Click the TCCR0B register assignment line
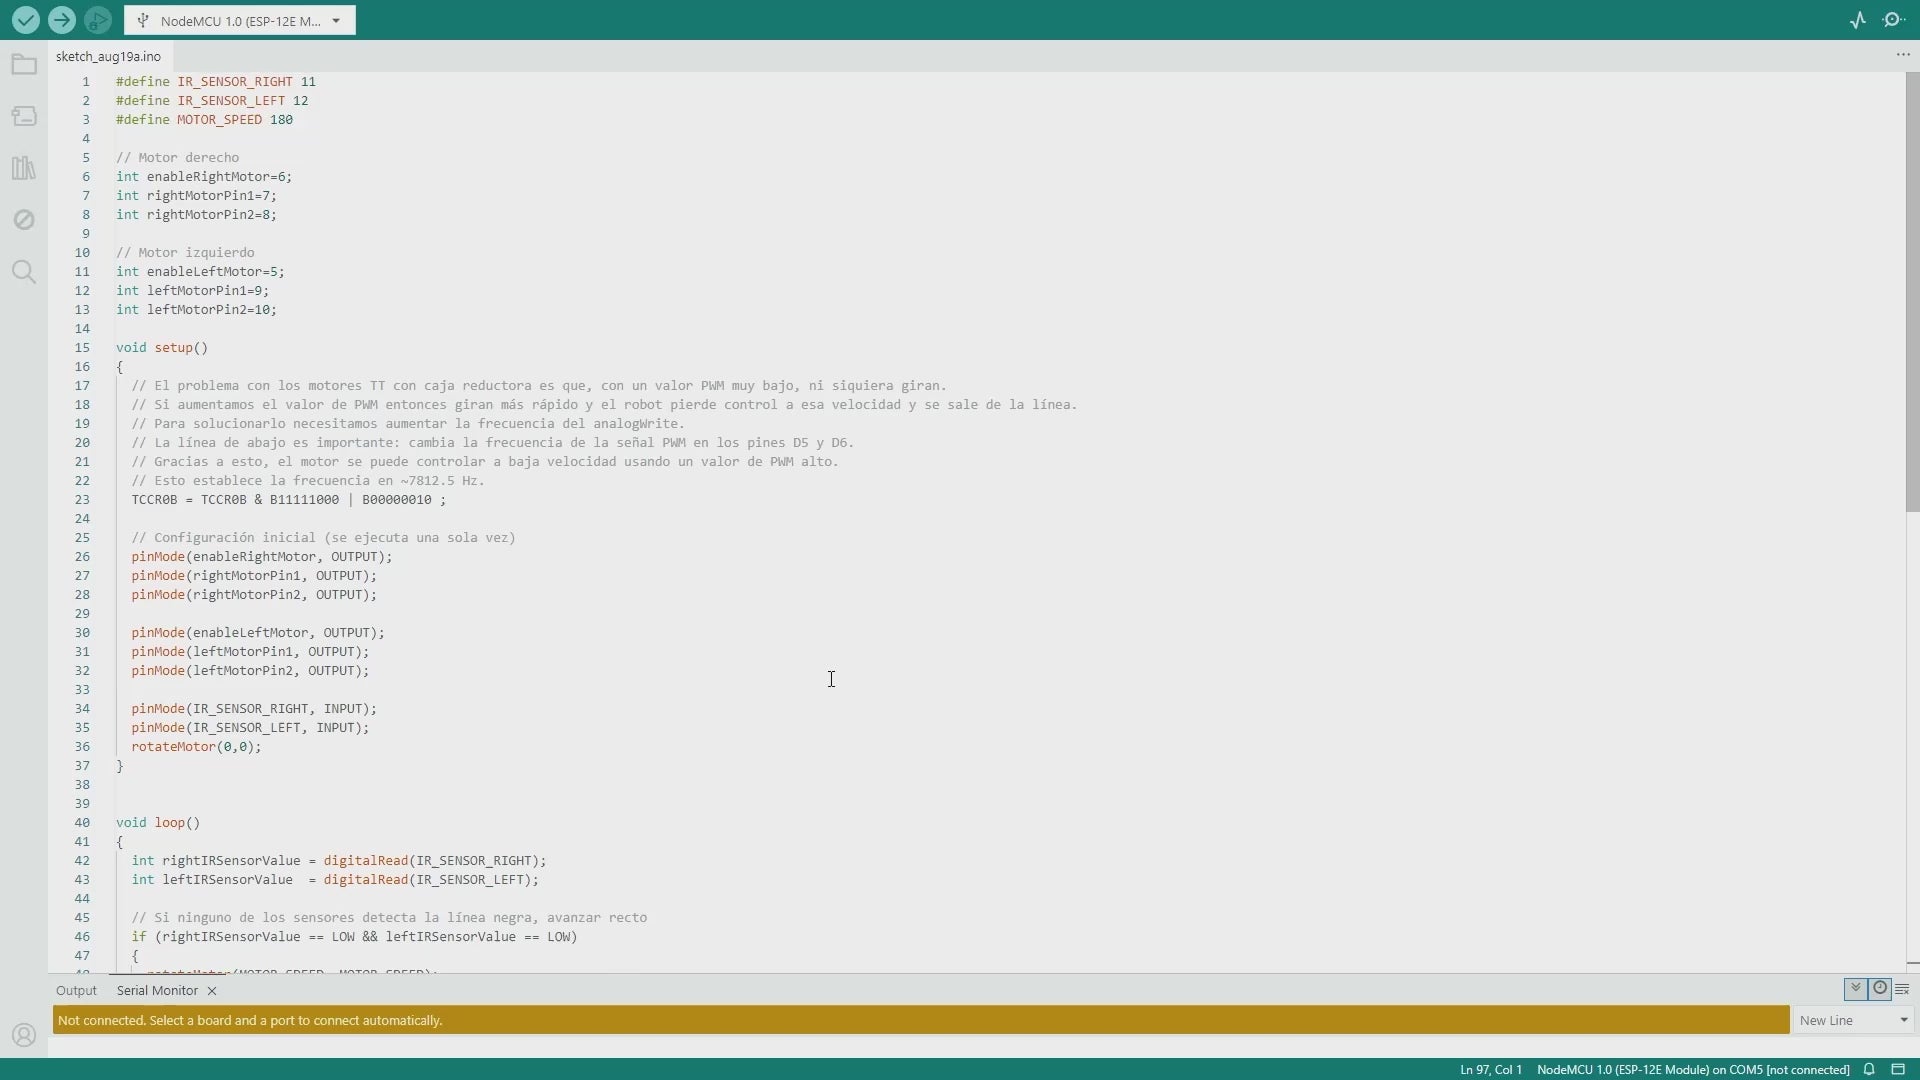Screen dimensions: 1920x1080 pyautogui.click(x=289, y=500)
